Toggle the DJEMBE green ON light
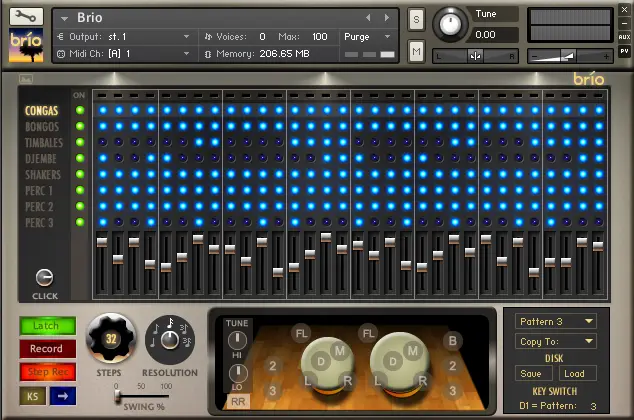The width and height of the screenshot is (634, 420). (80, 158)
